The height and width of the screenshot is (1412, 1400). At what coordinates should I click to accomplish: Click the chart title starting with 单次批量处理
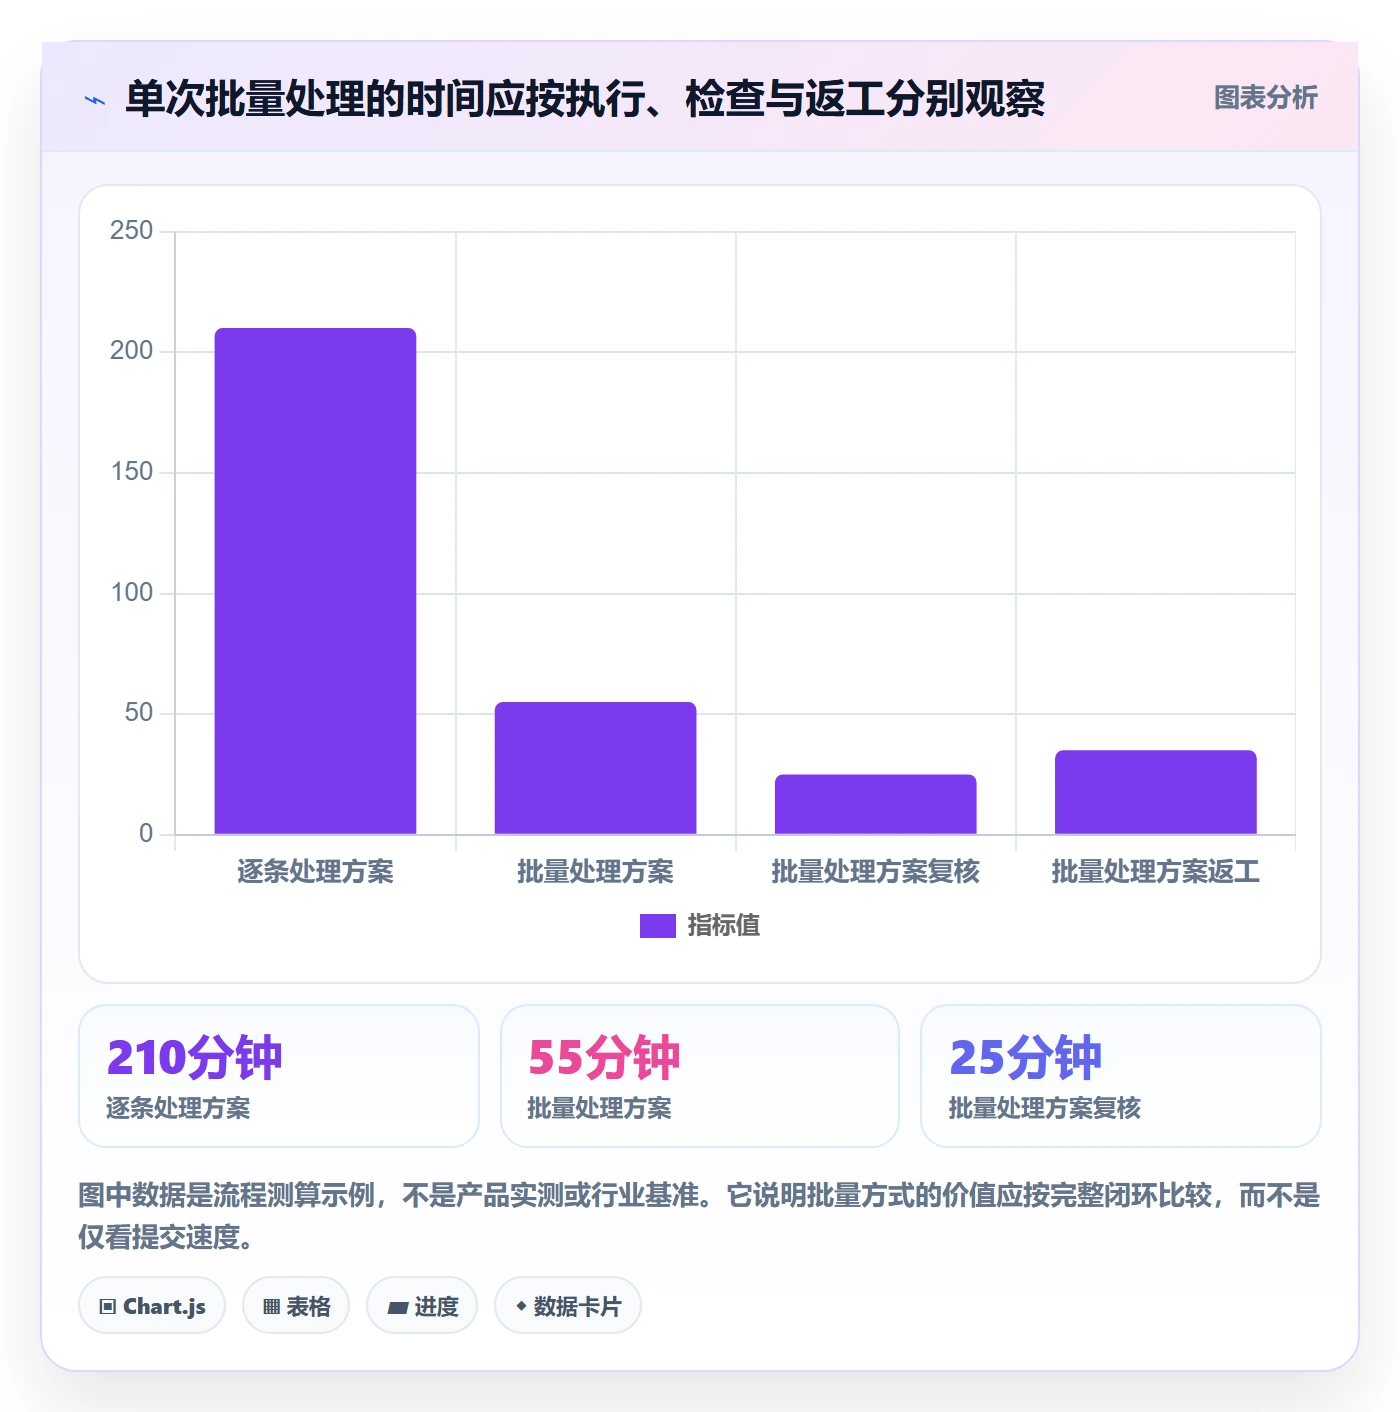585,99
